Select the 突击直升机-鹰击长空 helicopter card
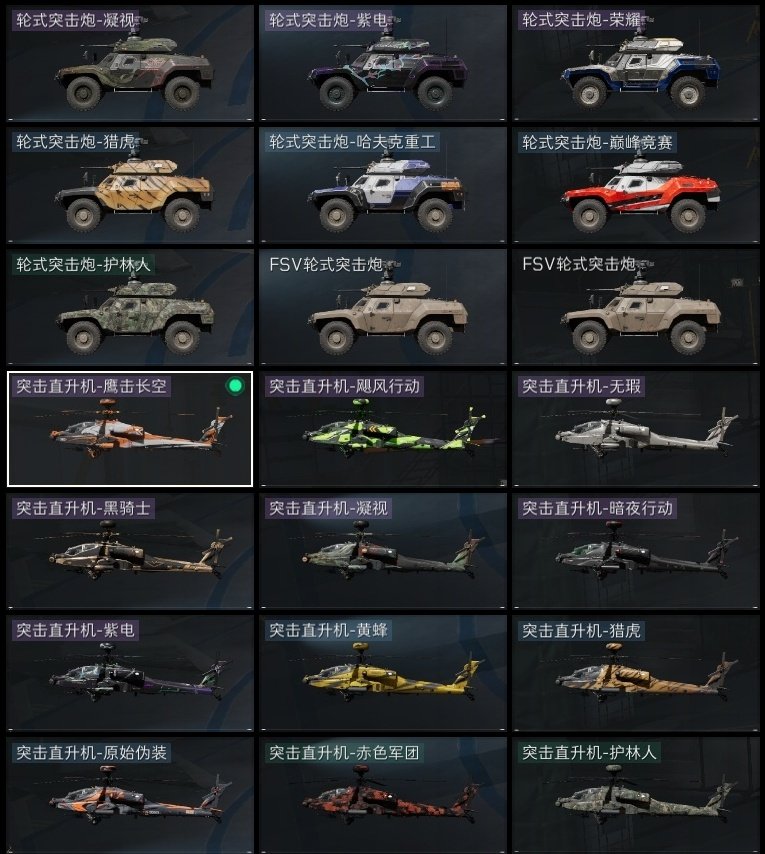The height and width of the screenshot is (854, 765). pyautogui.click(x=130, y=429)
